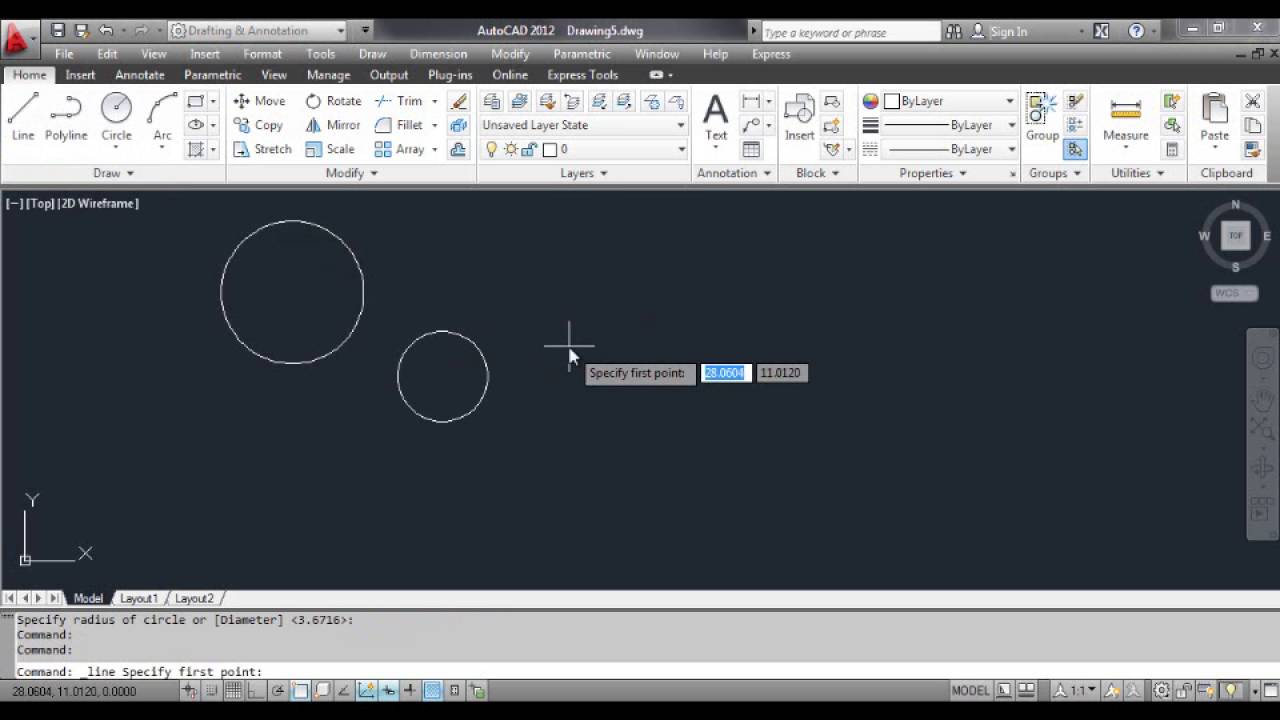Image resolution: width=1280 pixels, height=720 pixels.
Task: Click the 11.0120 coordinate input box
Action: [780, 373]
